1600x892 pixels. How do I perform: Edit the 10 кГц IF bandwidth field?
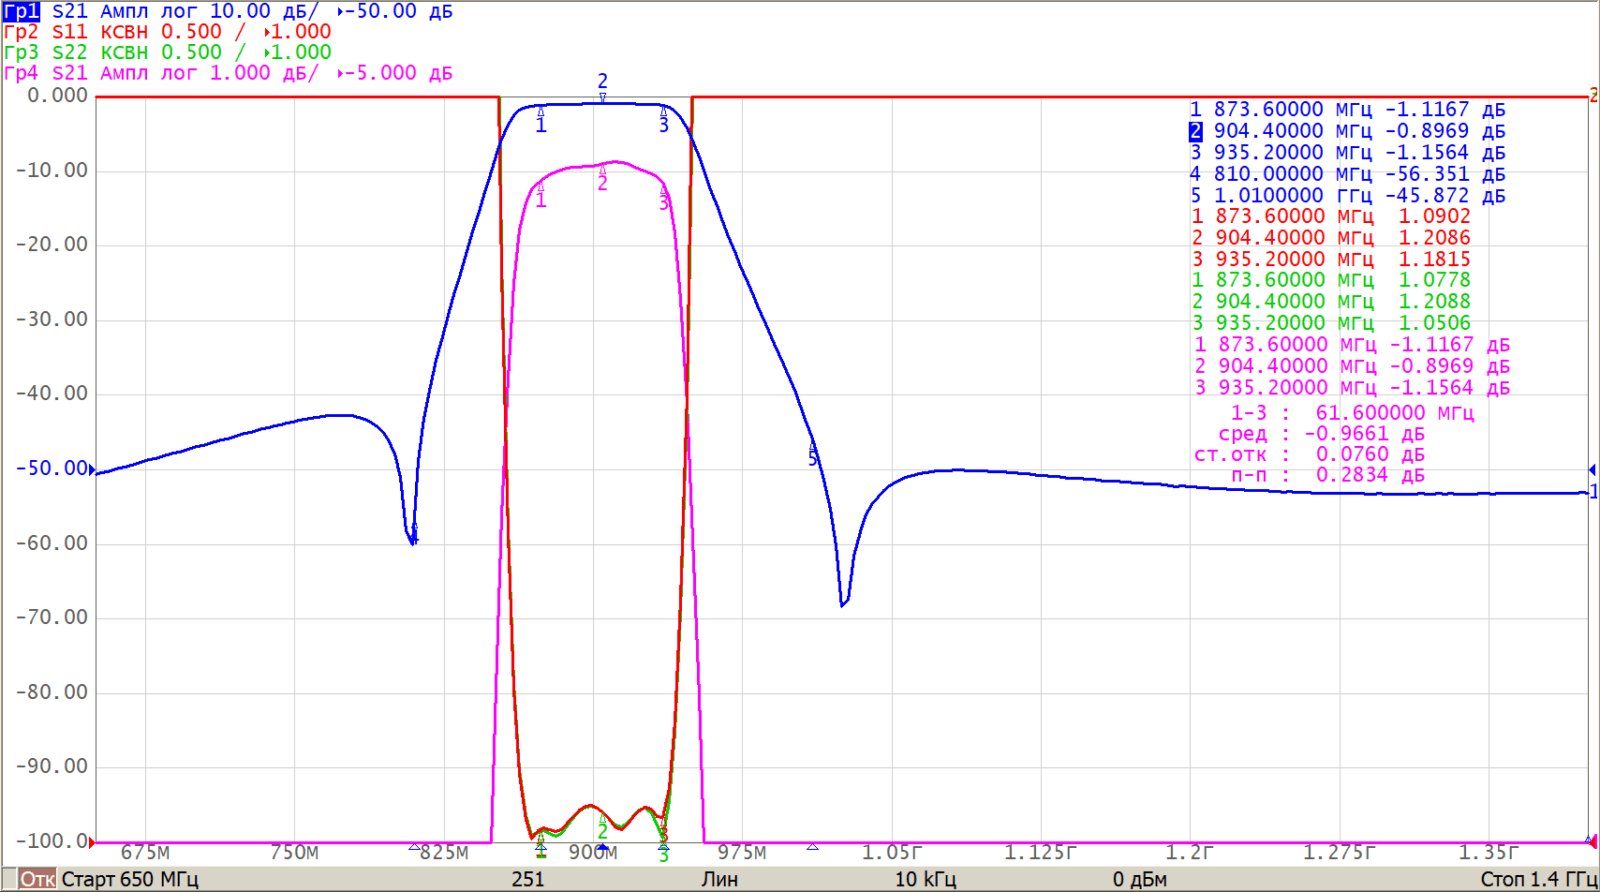coord(925,879)
